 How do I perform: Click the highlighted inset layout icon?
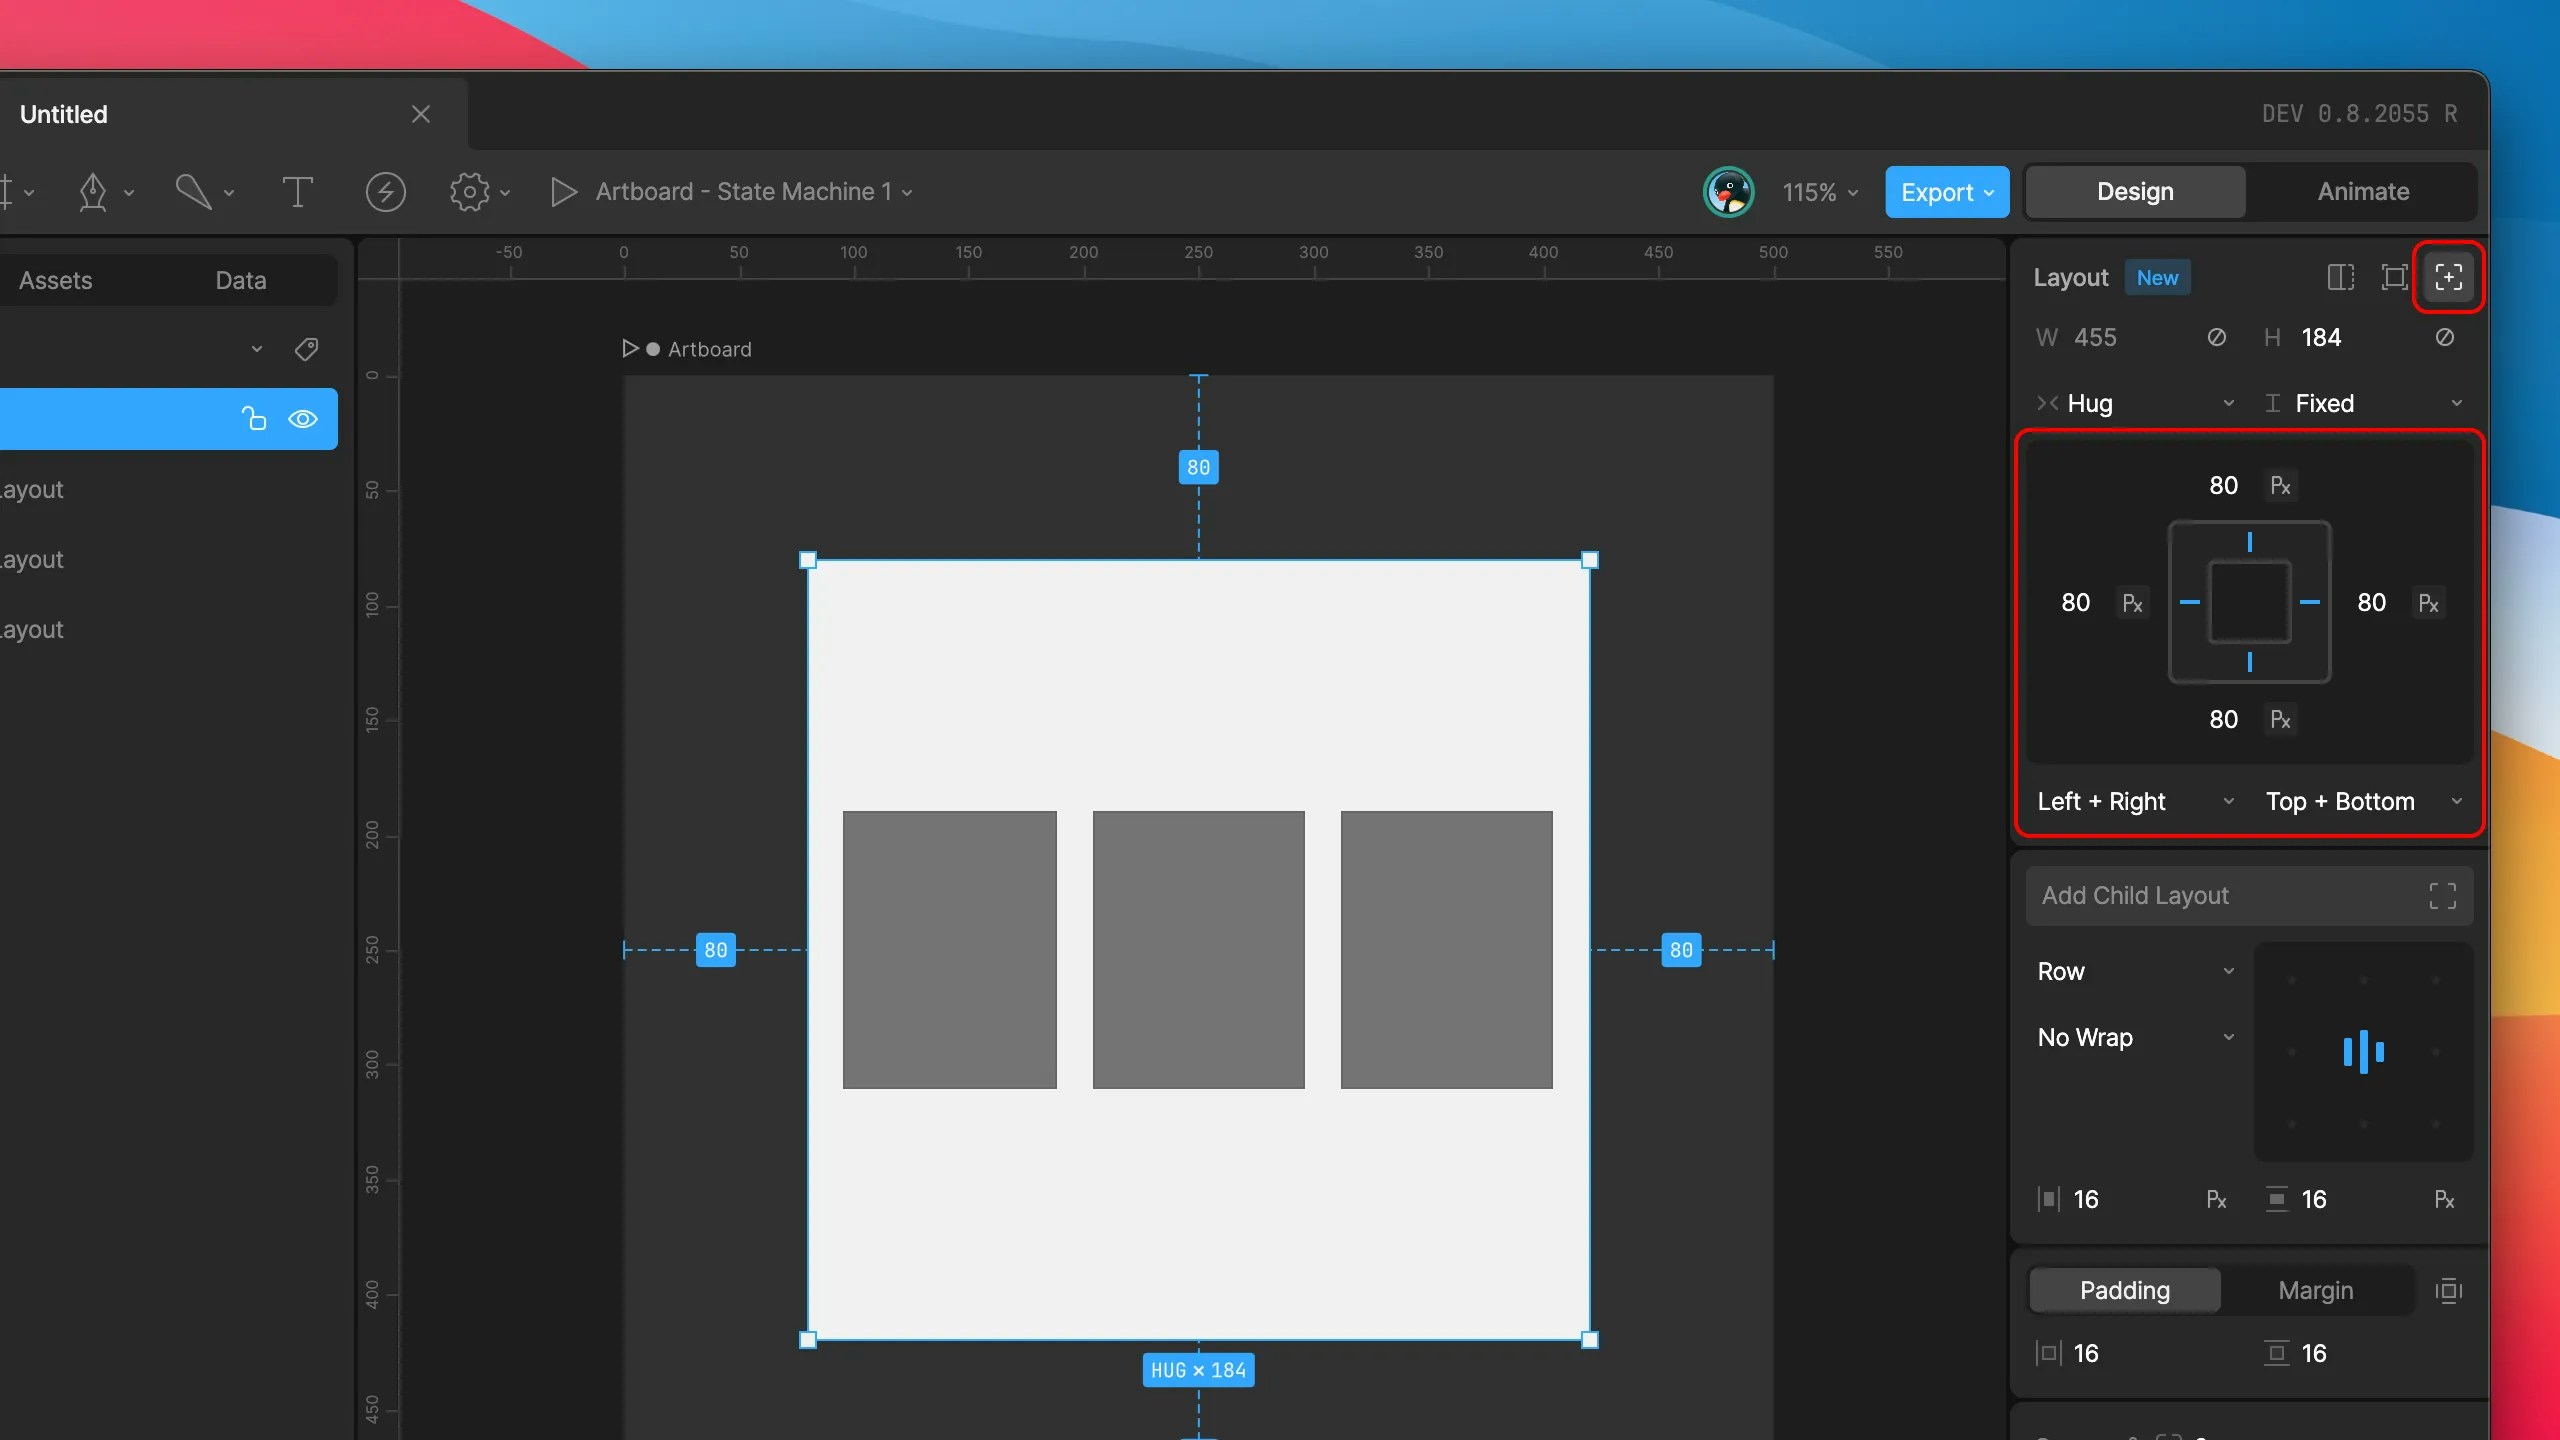[x=2448, y=278]
